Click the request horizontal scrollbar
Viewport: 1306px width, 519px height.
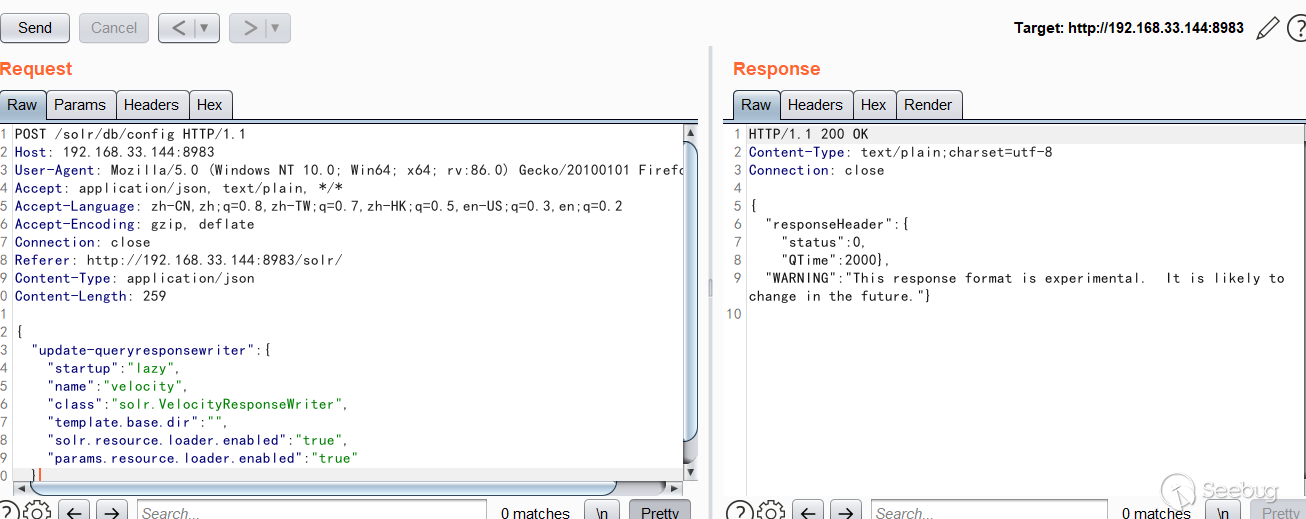(x=320, y=487)
